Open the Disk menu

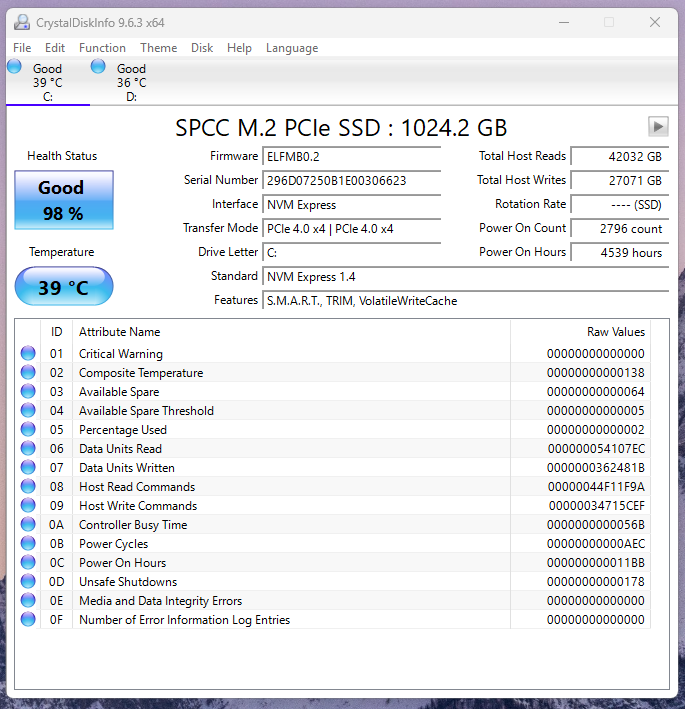click(x=202, y=48)
